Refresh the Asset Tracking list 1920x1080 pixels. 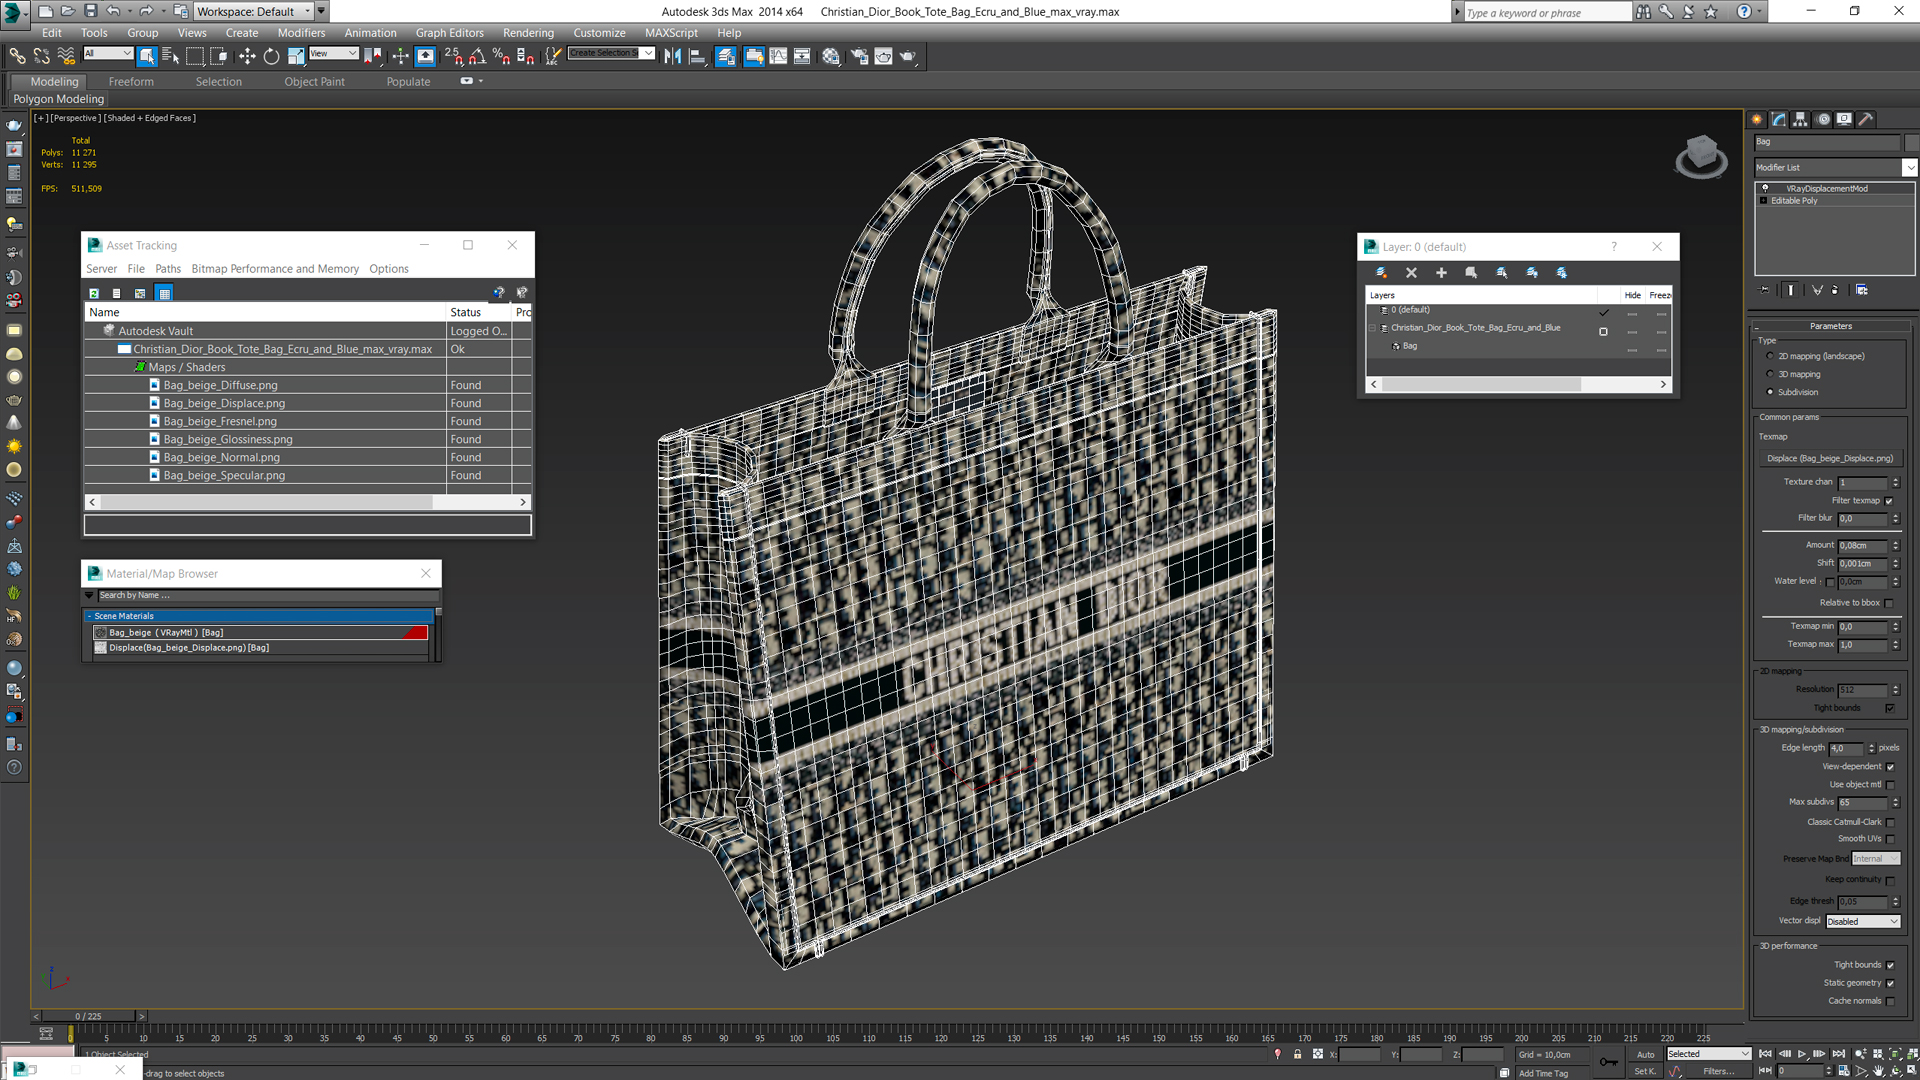coord(94,293)
